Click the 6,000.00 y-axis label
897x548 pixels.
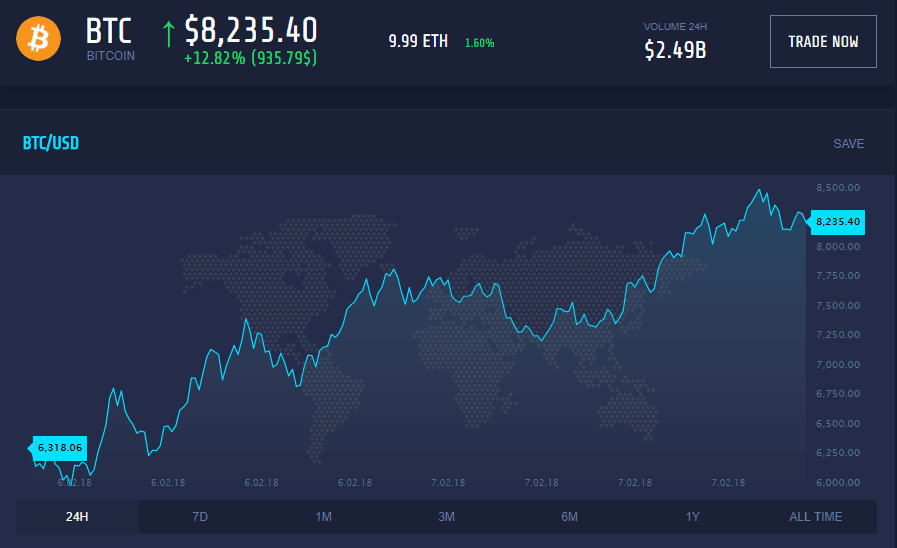pos(838,482)
